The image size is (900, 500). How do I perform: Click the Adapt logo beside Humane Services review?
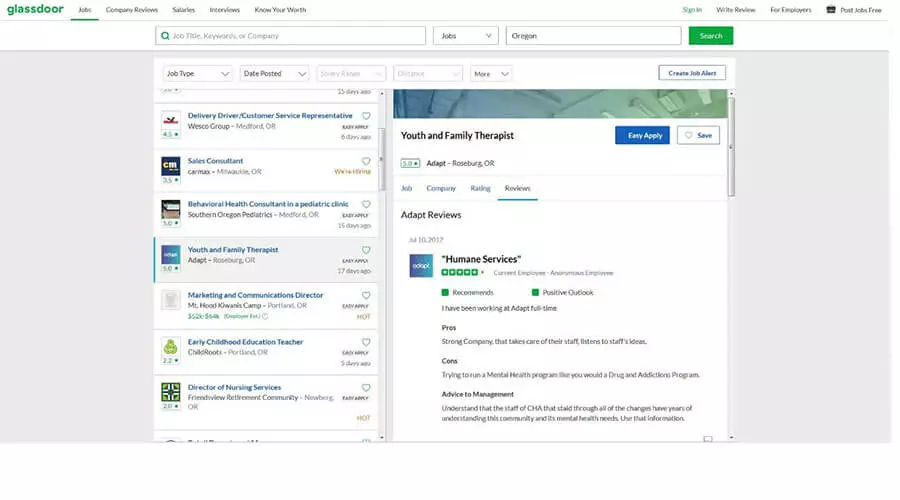[421, 266]
